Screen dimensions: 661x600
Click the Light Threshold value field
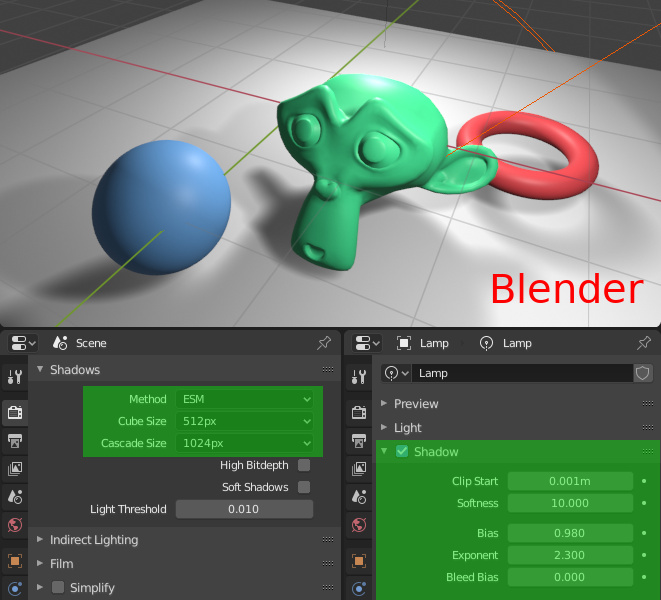click(244, 509)
